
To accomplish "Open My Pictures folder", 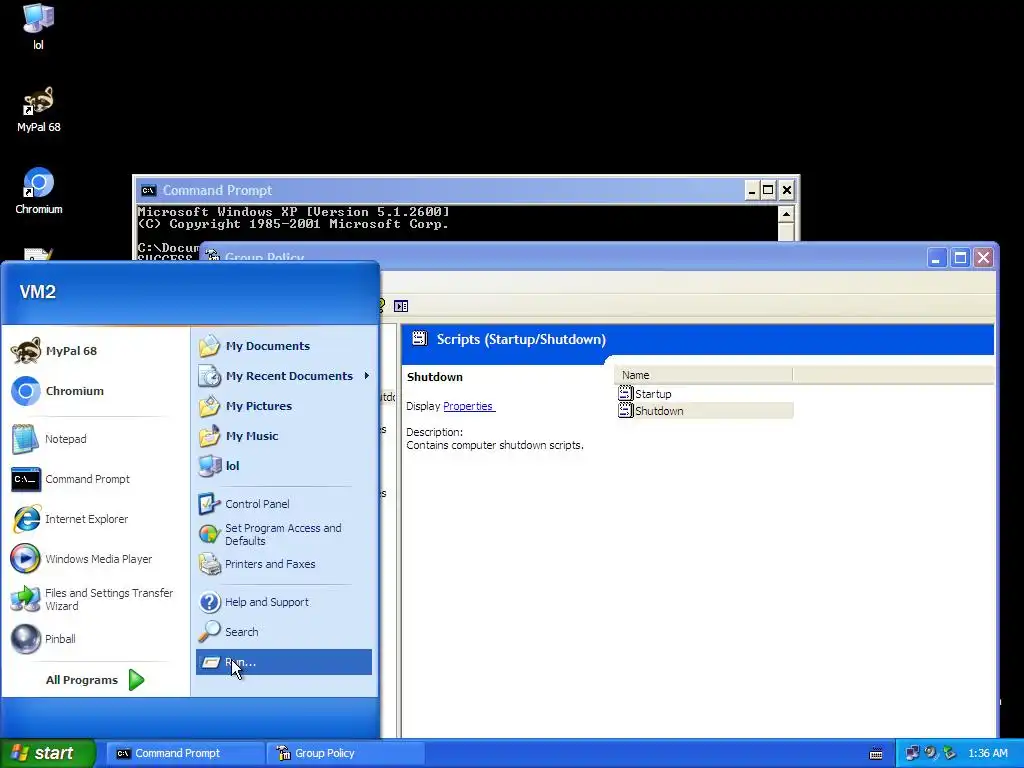I will (x=283, y=406).
